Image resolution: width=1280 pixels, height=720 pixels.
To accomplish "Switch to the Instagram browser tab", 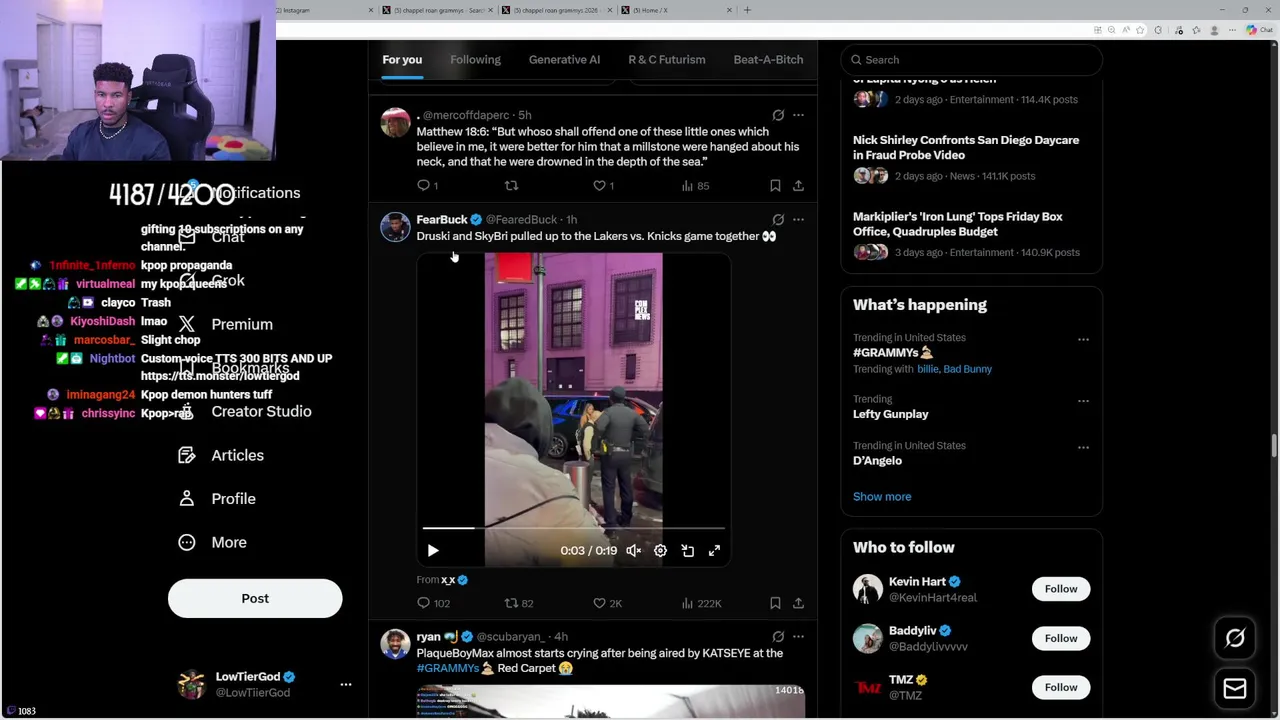I will pyautogui.click(x=319, y=10).
